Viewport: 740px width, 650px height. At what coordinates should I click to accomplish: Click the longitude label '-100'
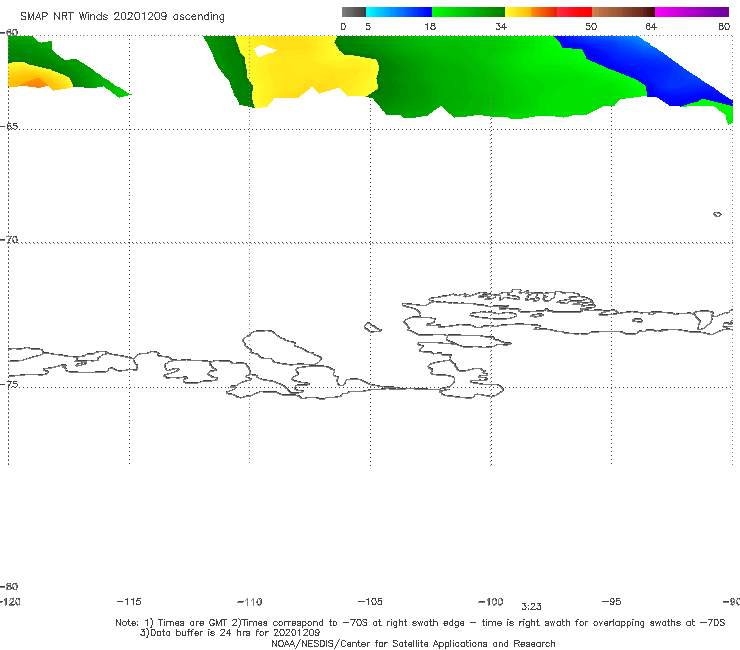491,602
